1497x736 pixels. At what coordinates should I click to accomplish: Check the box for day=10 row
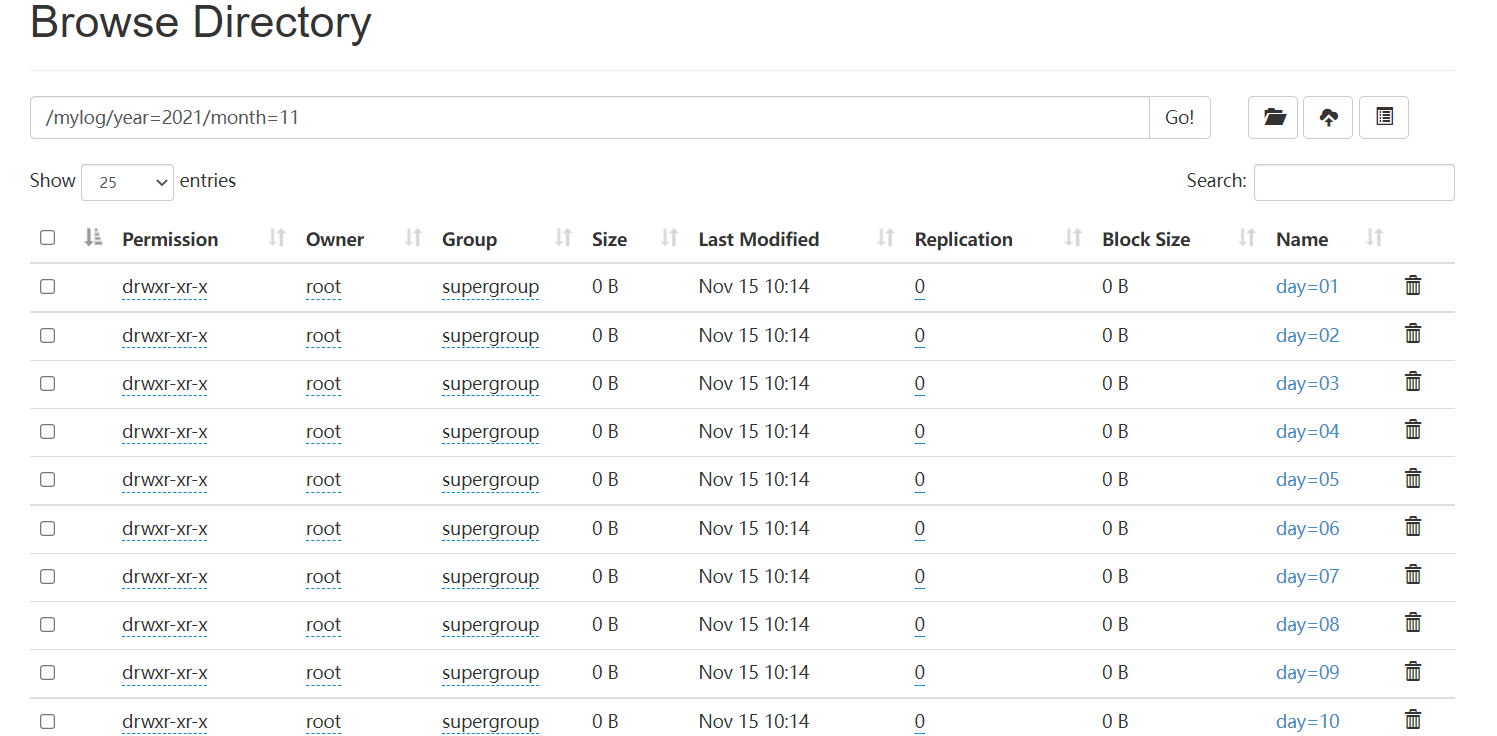tap(47, 721)
